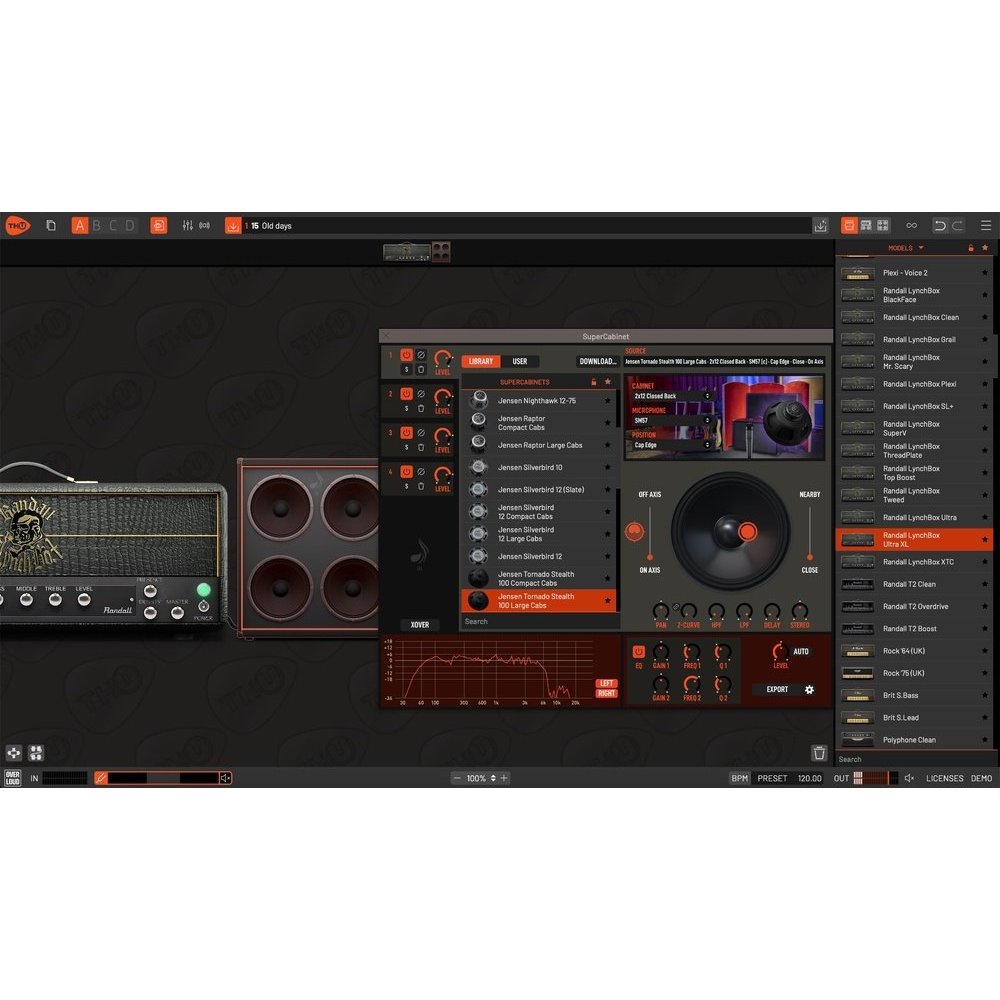Switch to USER tab

click(520, 362)
